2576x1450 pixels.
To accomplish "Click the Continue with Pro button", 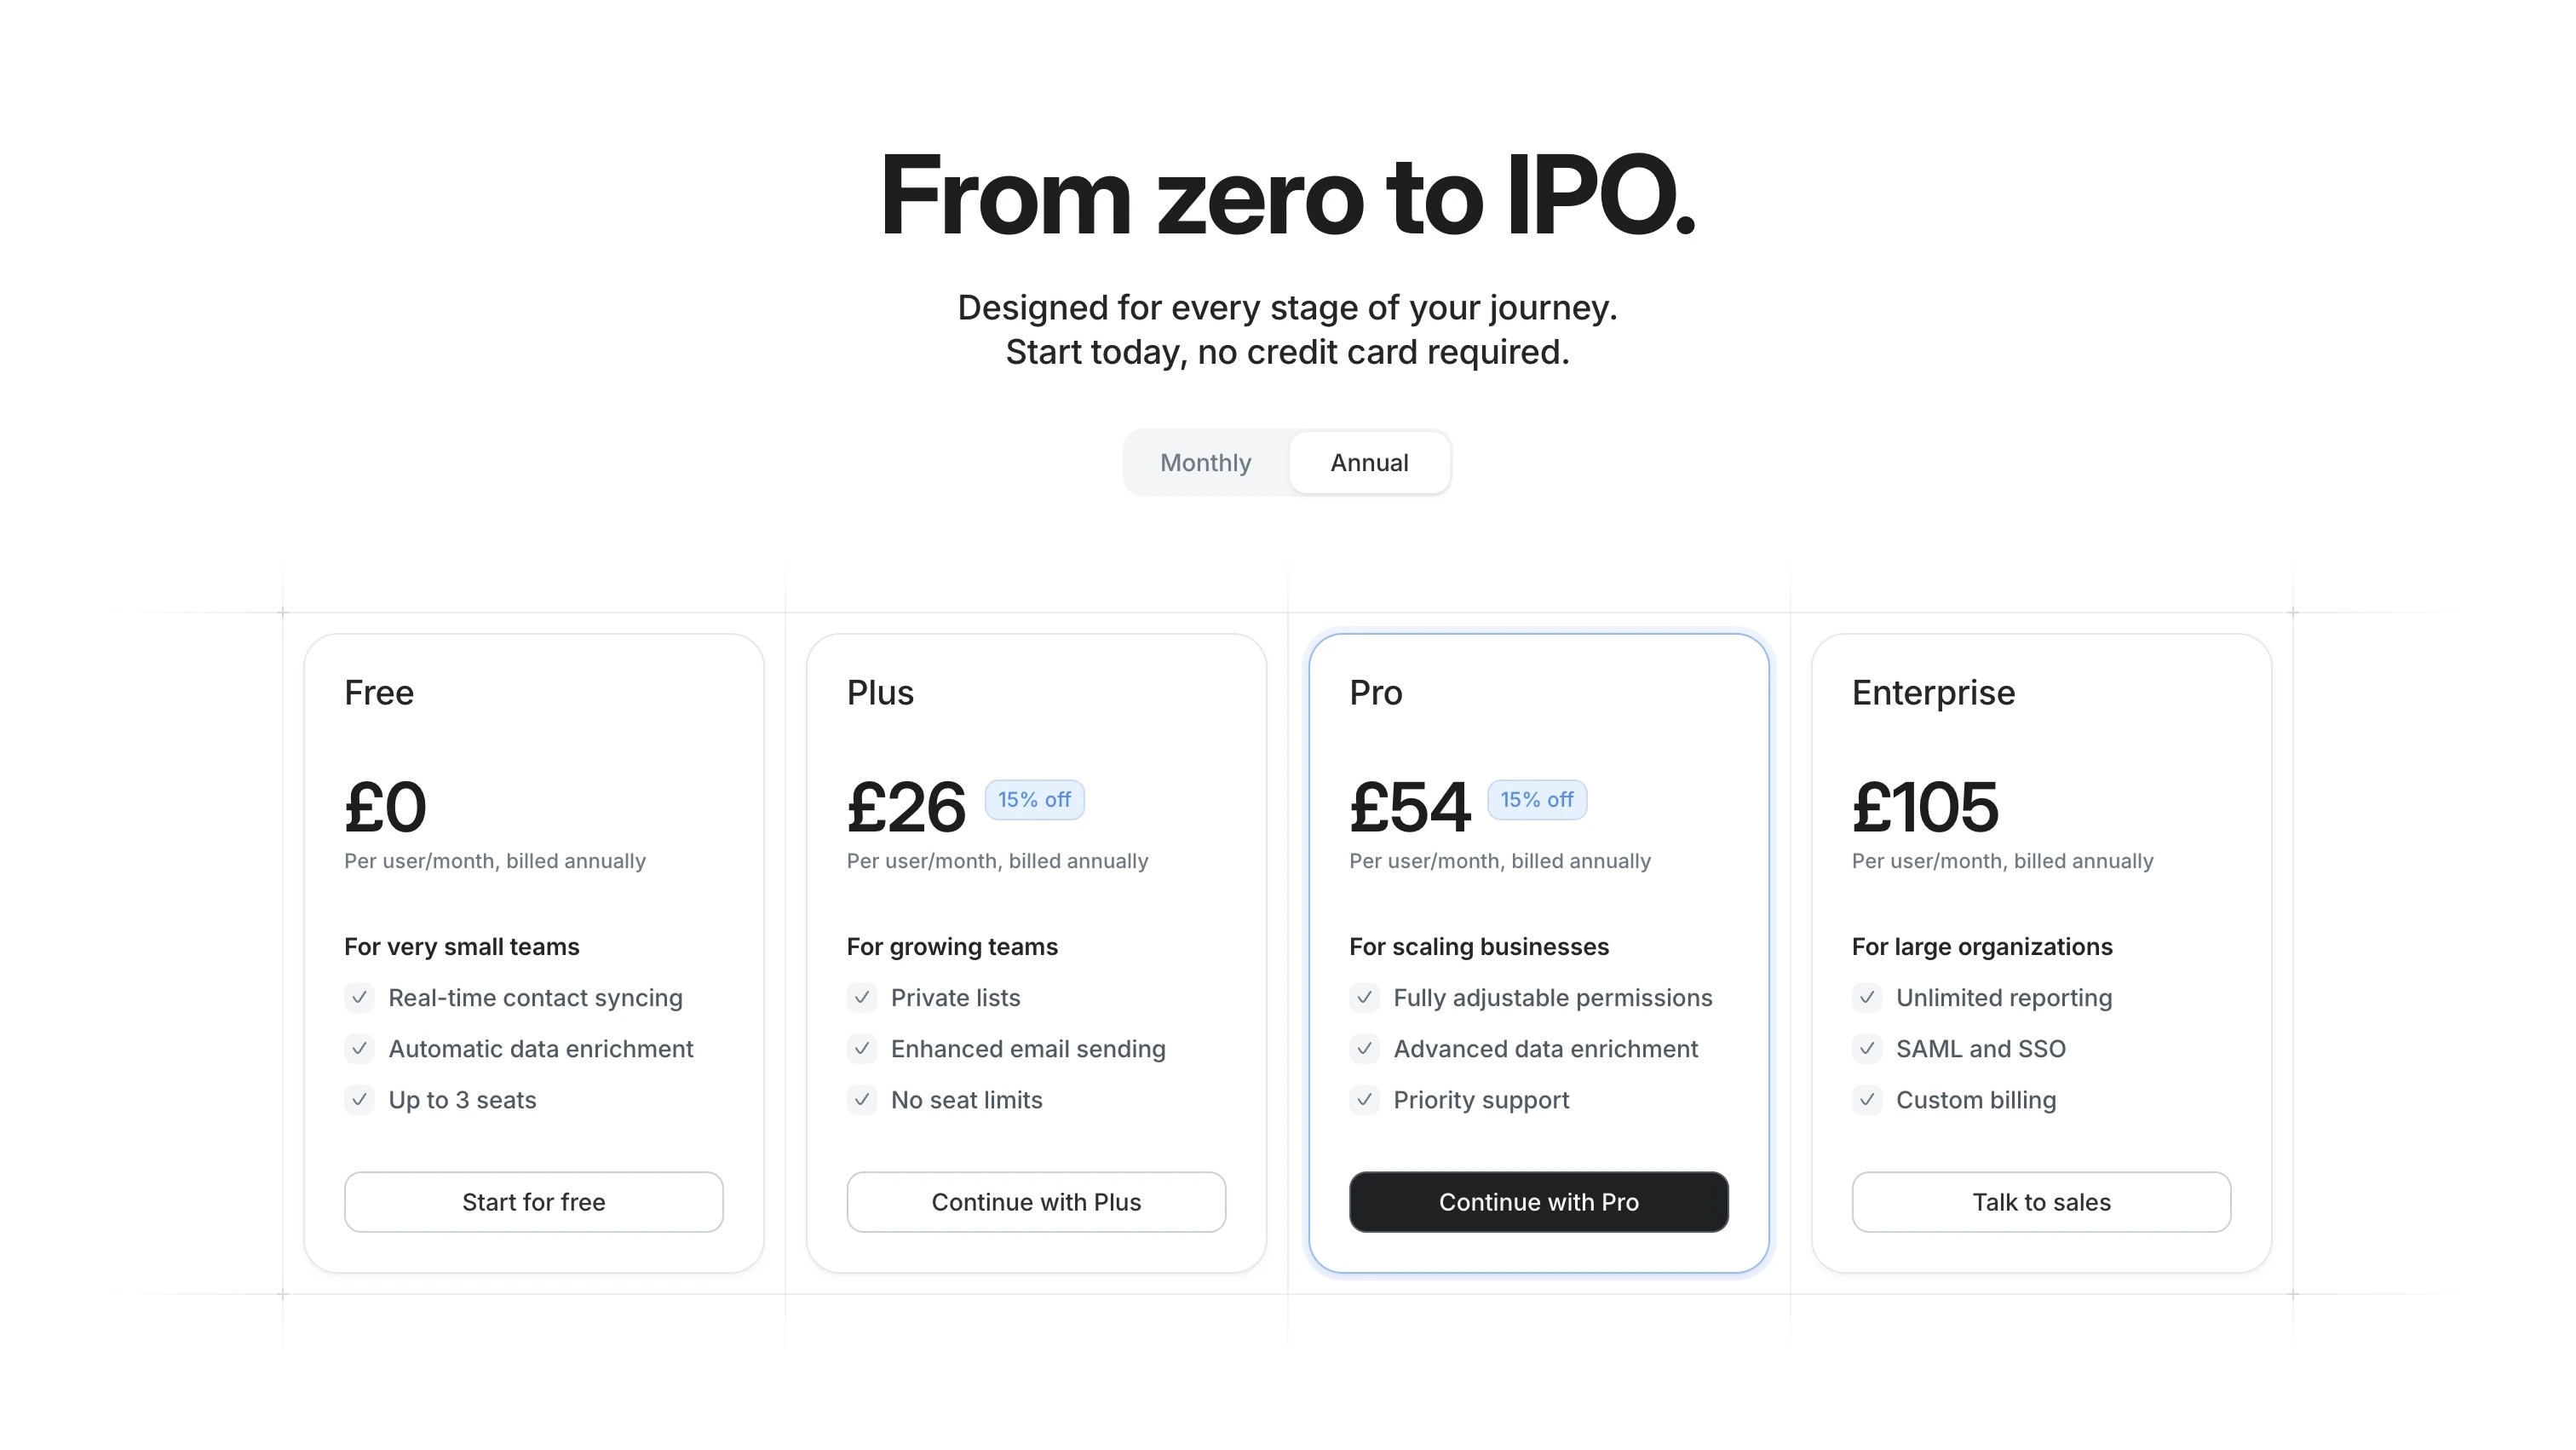I will click(1538, 1202).
